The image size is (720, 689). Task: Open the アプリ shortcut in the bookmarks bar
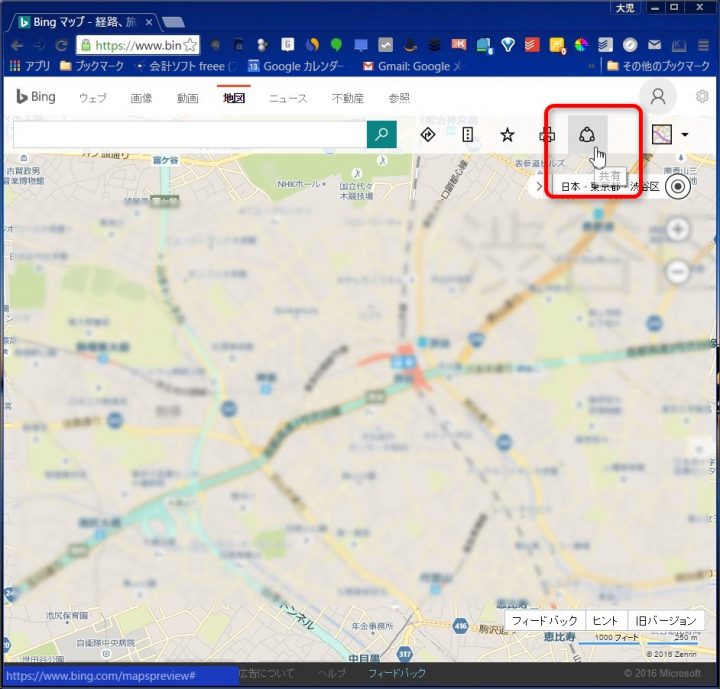(x=30, y=66)
